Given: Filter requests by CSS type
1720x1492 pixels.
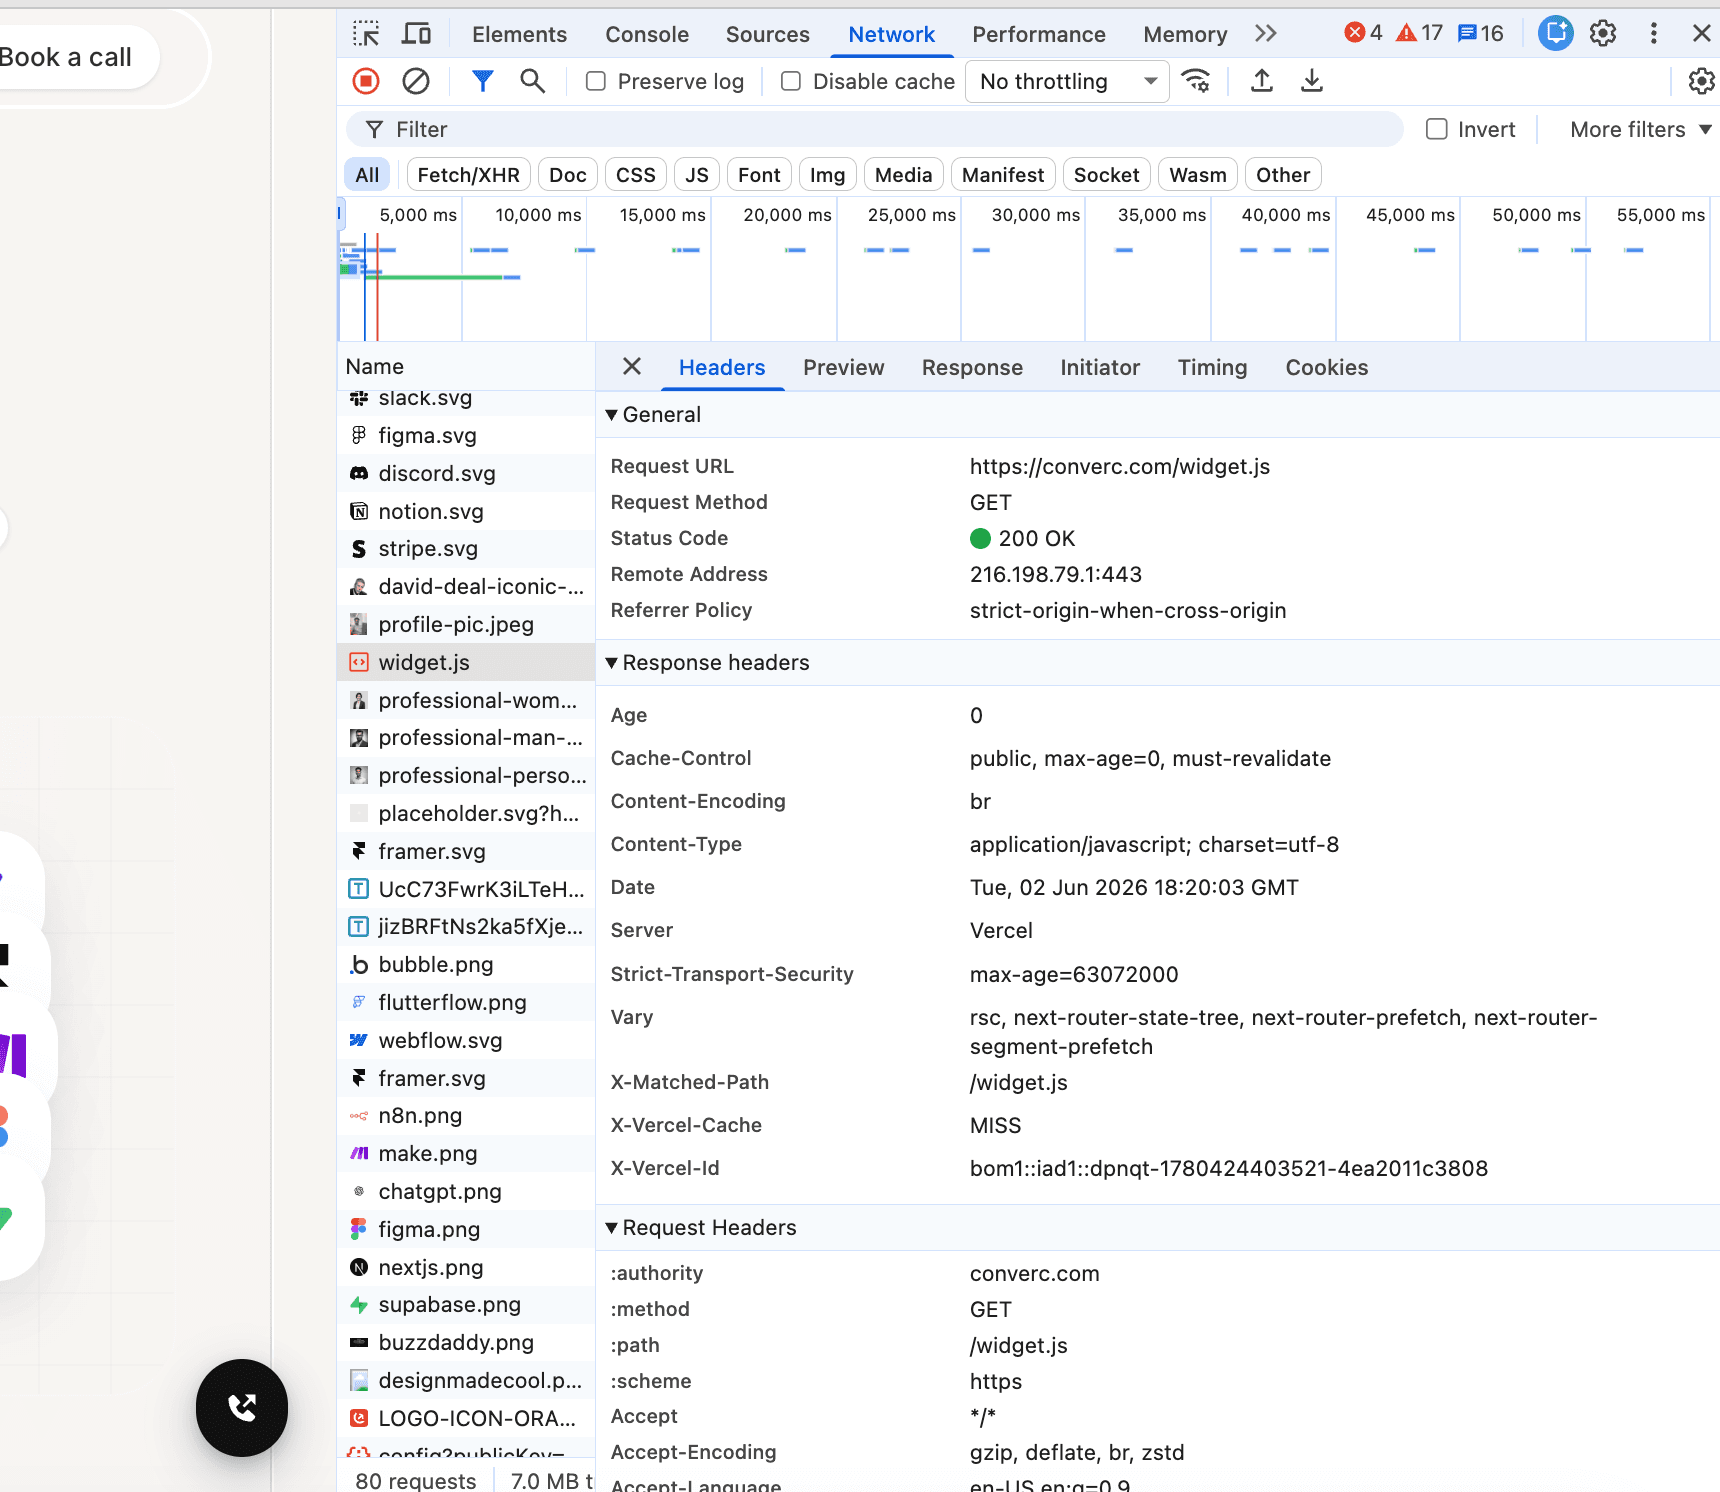Looking at the screenshot, I should [636, 175].
